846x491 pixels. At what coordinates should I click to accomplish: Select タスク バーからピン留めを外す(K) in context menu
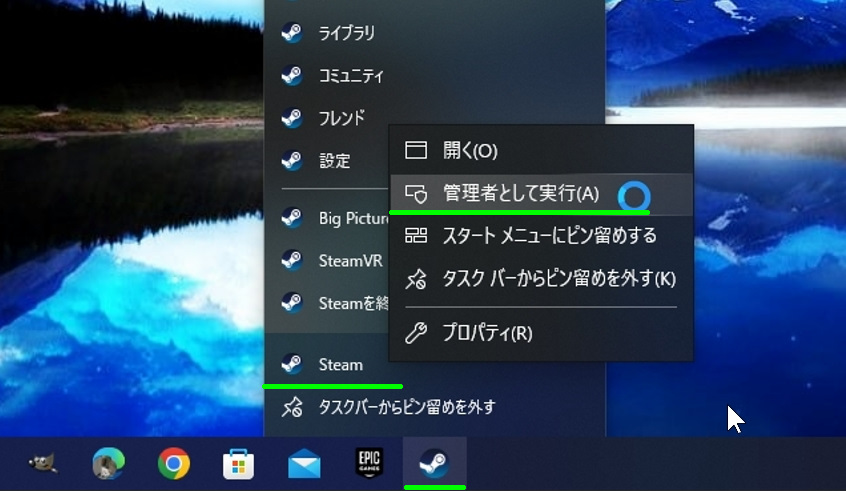(559, 278)
